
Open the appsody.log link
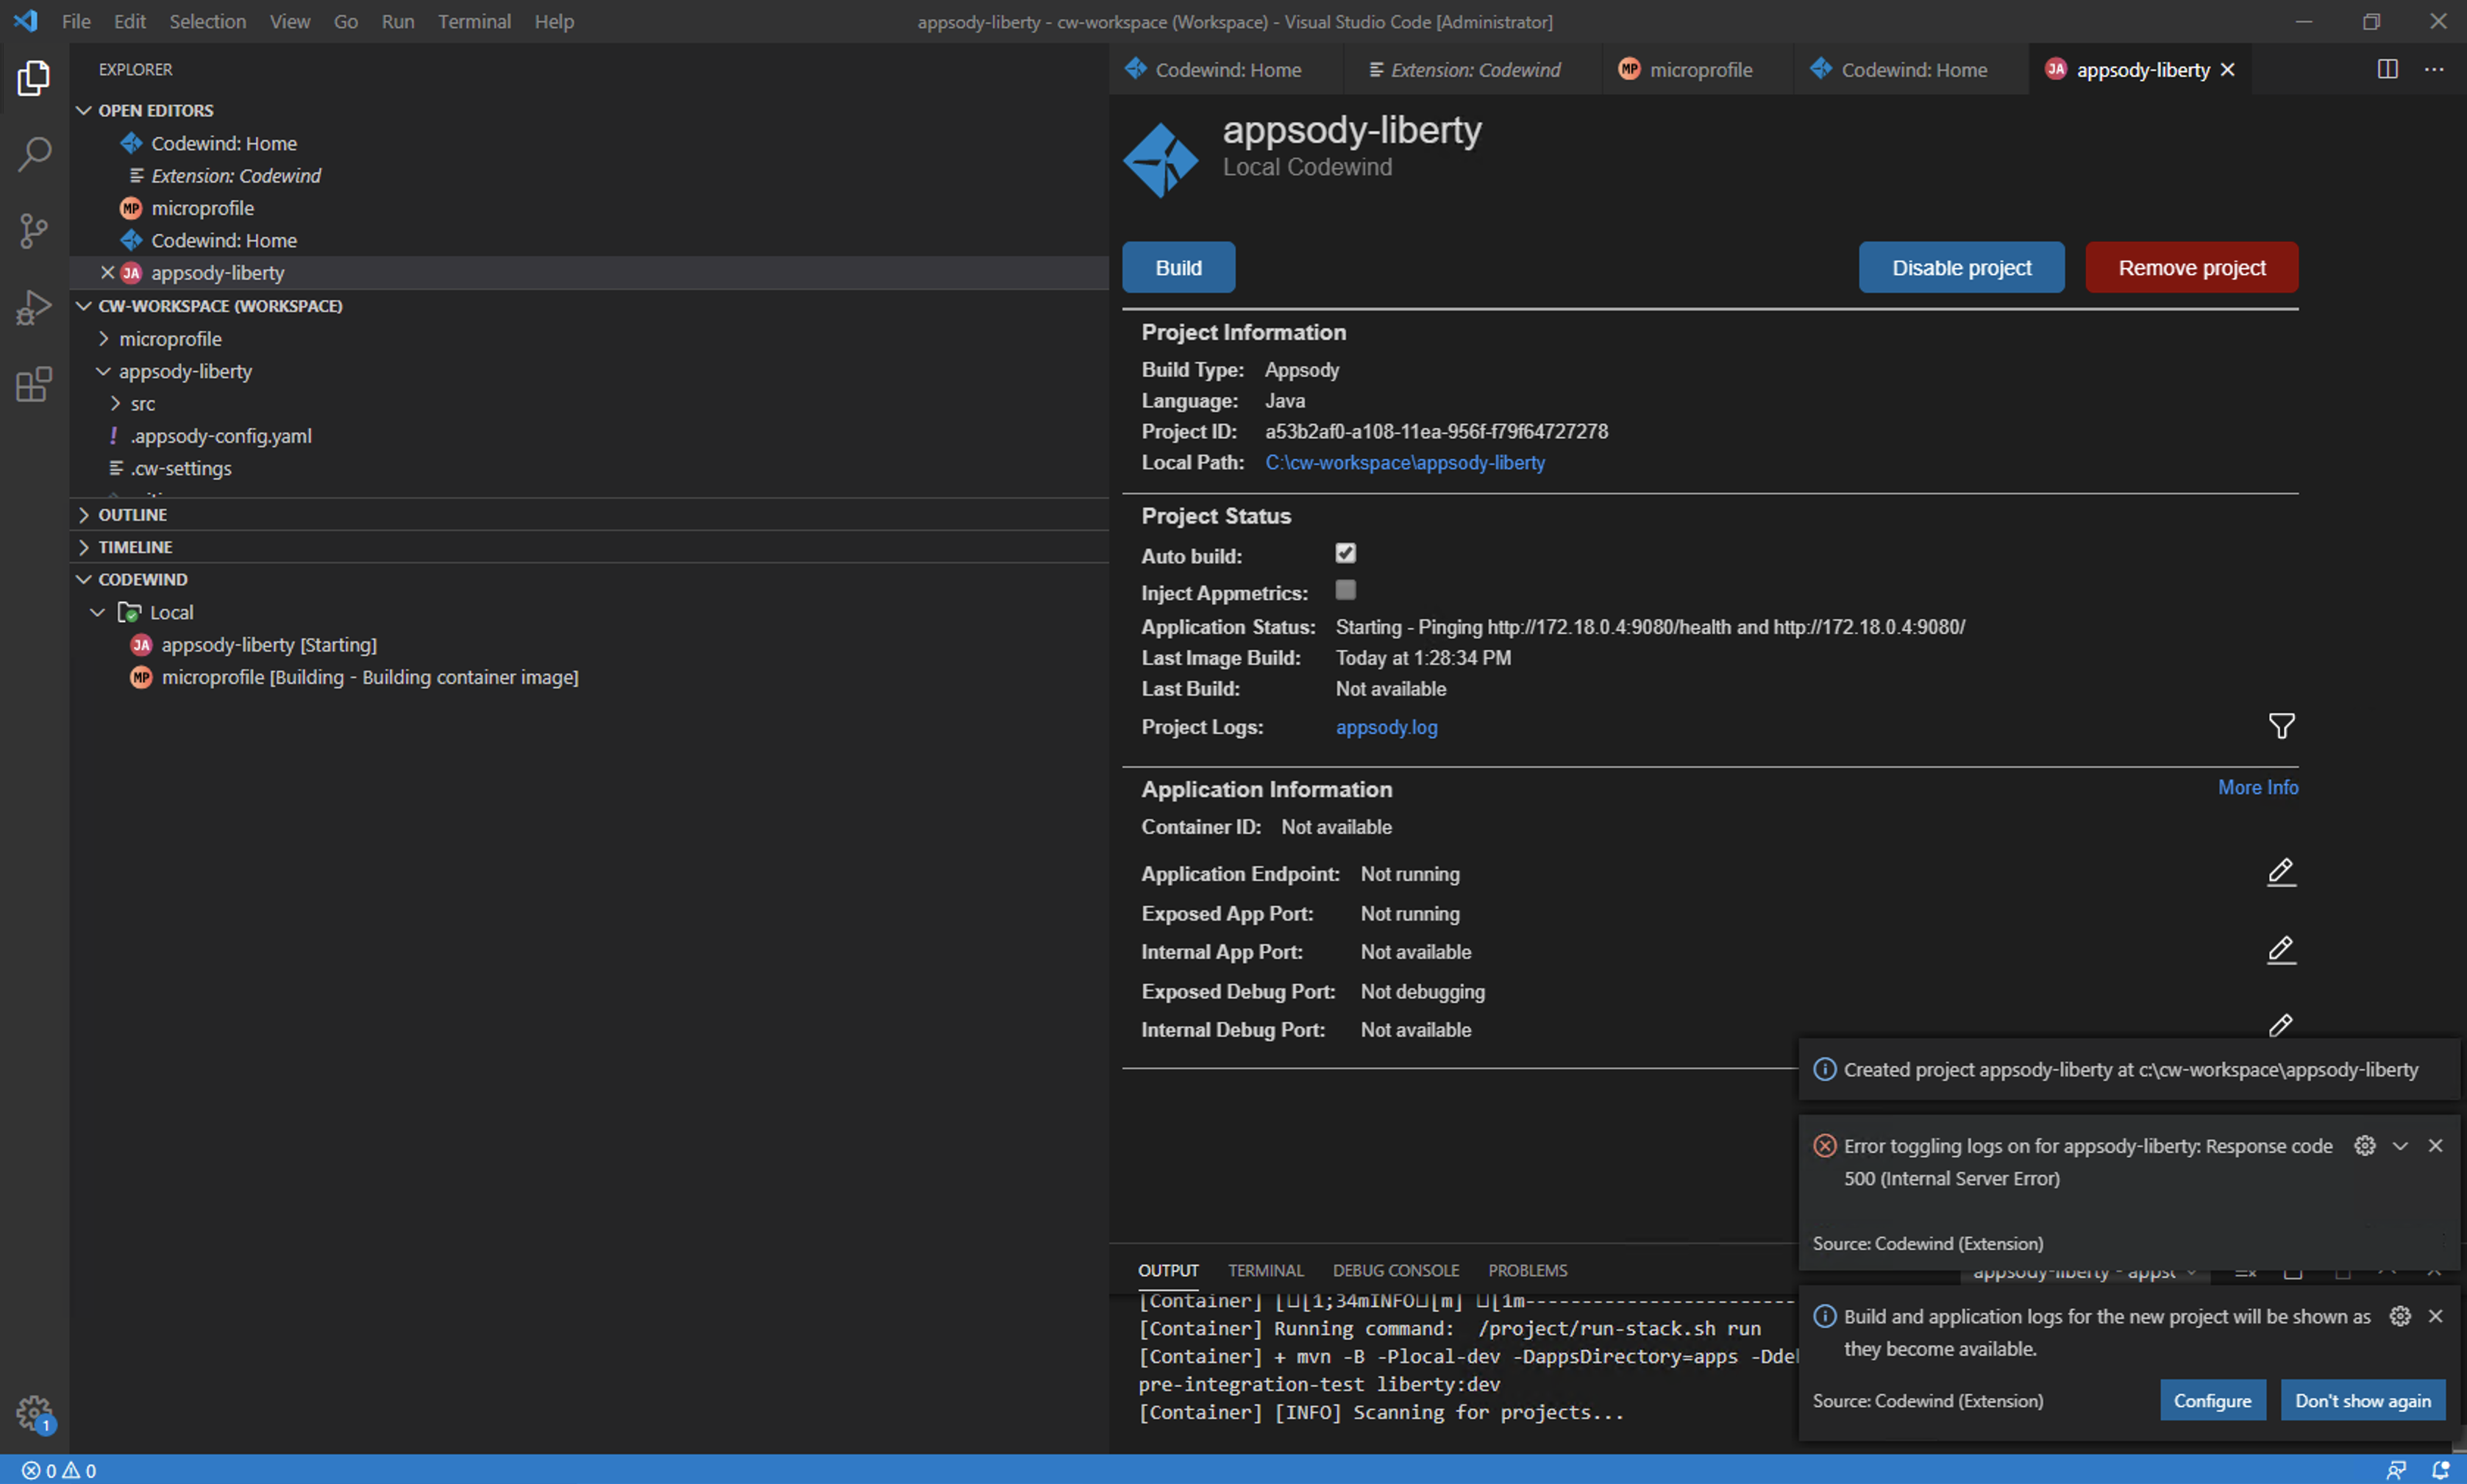click(1386, 727)
